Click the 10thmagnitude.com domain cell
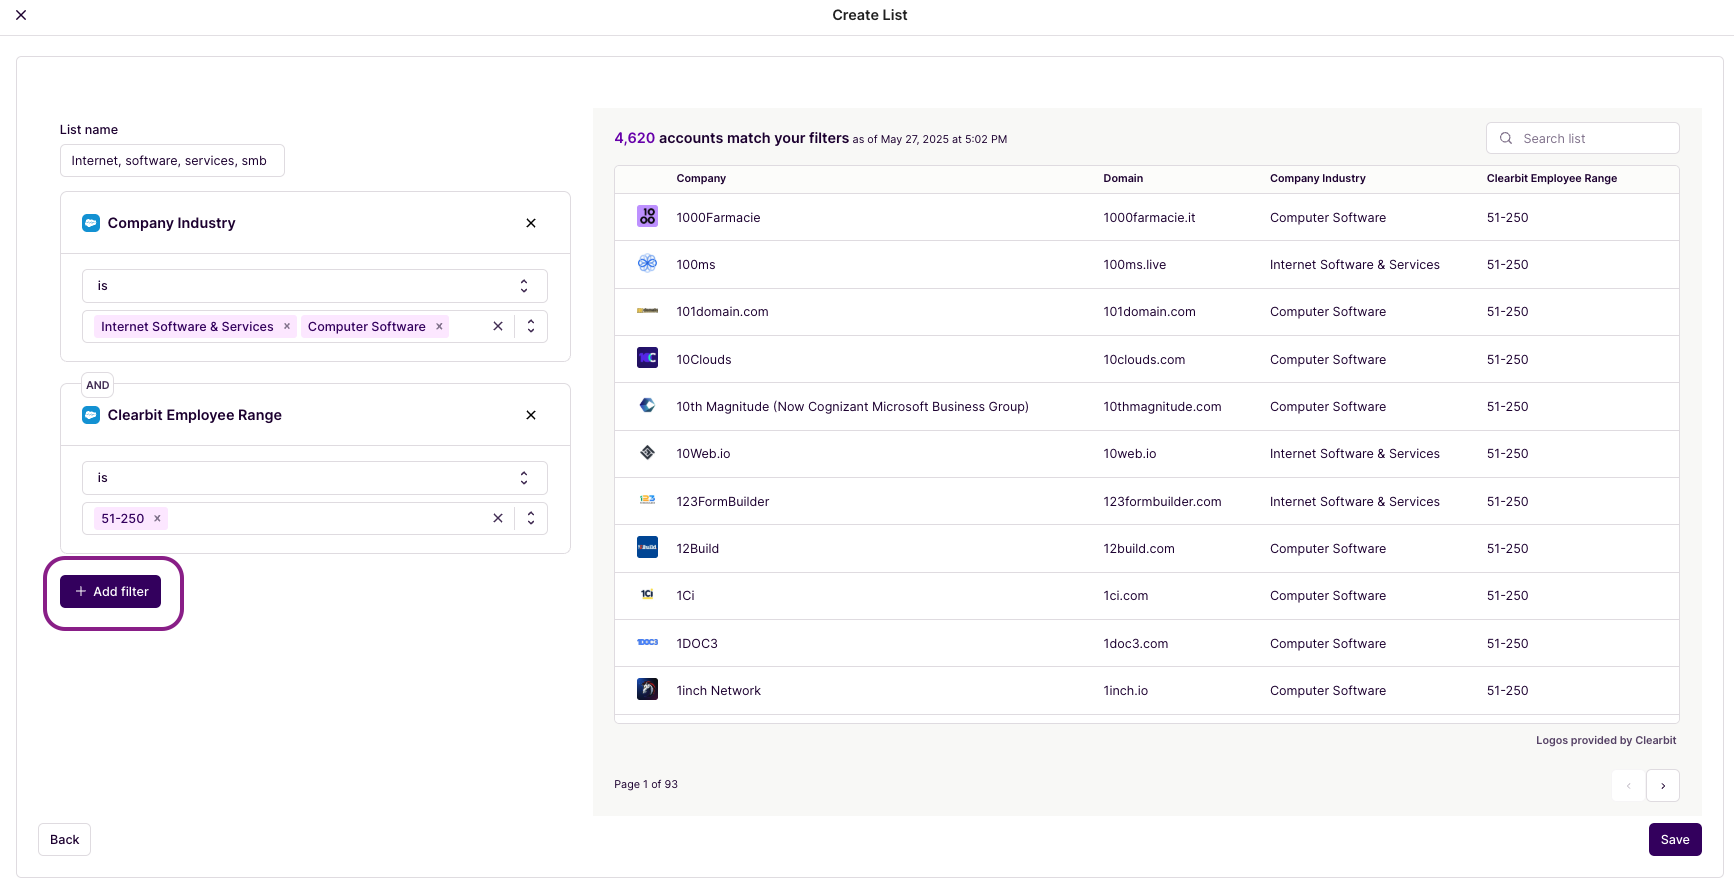Screen dimensions: 1734x892 tap(1162, 407)
